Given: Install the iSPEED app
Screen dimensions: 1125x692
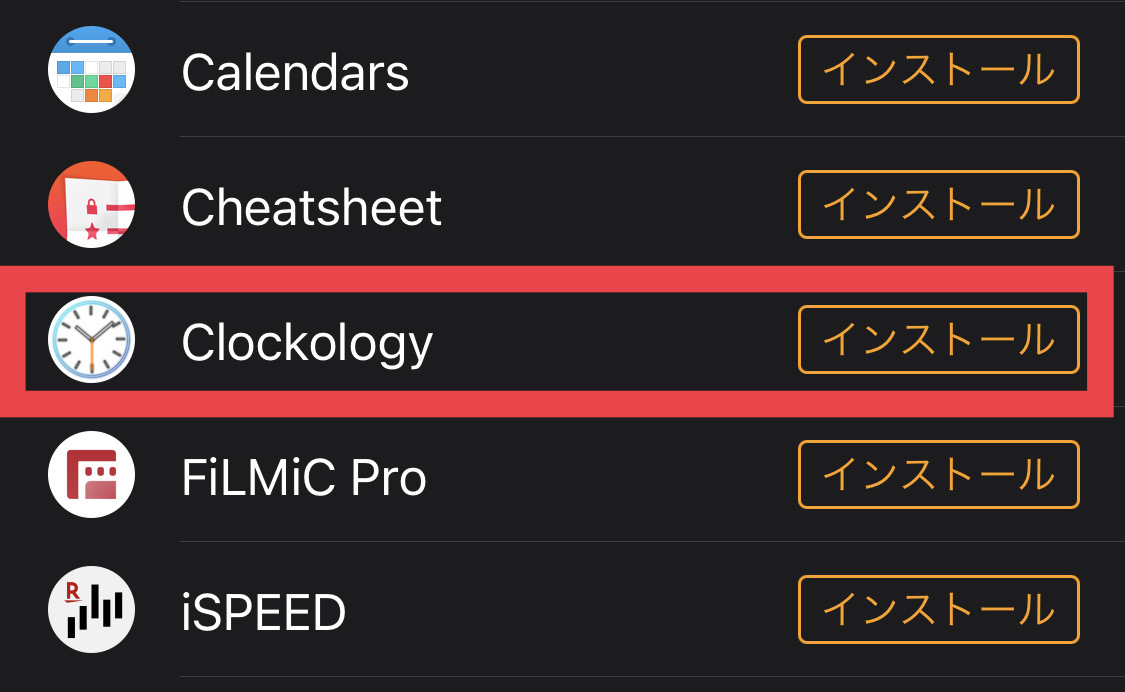Looking at the screenshot, I should pyautogui.click(x=938, y=610).
